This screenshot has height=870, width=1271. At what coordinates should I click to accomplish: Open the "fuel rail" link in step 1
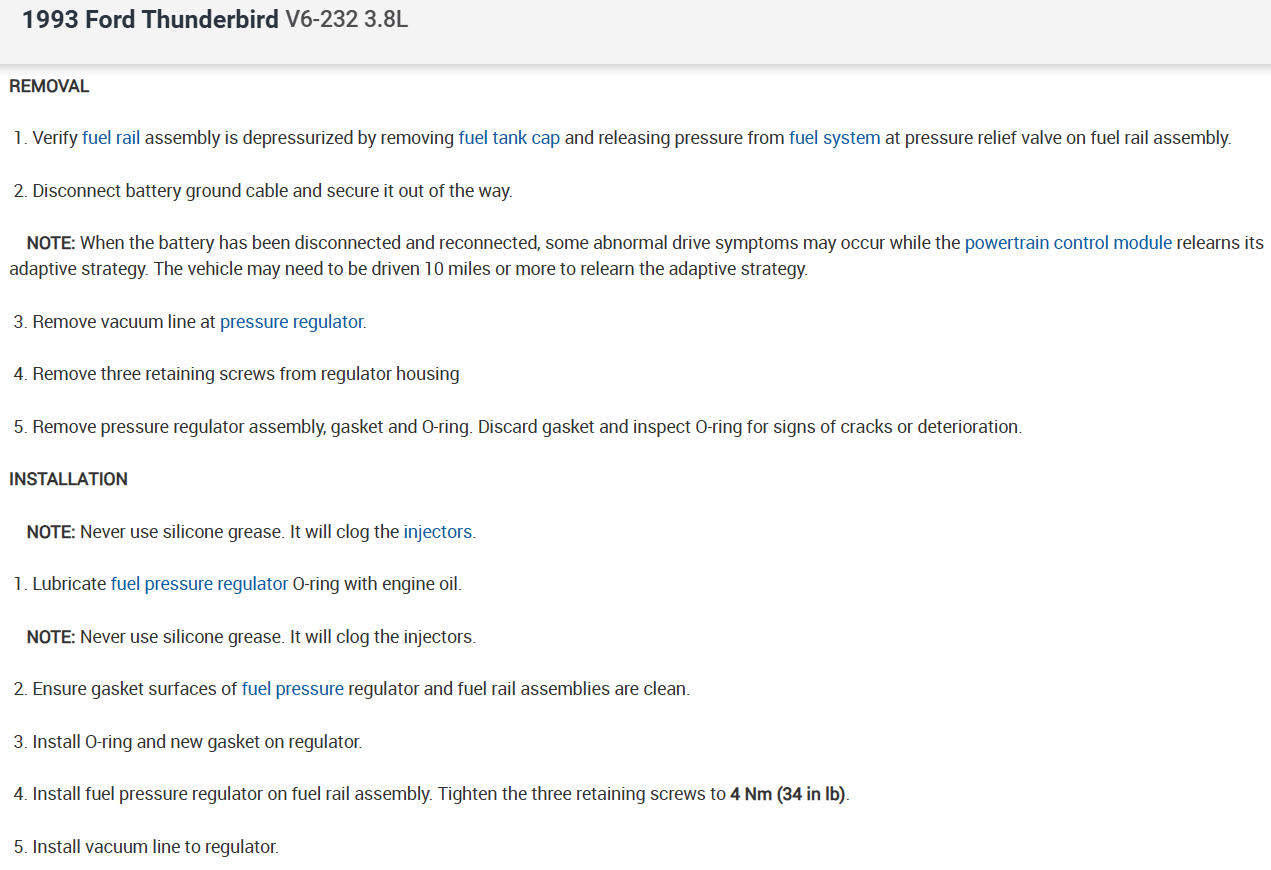(x=111, y=138)
